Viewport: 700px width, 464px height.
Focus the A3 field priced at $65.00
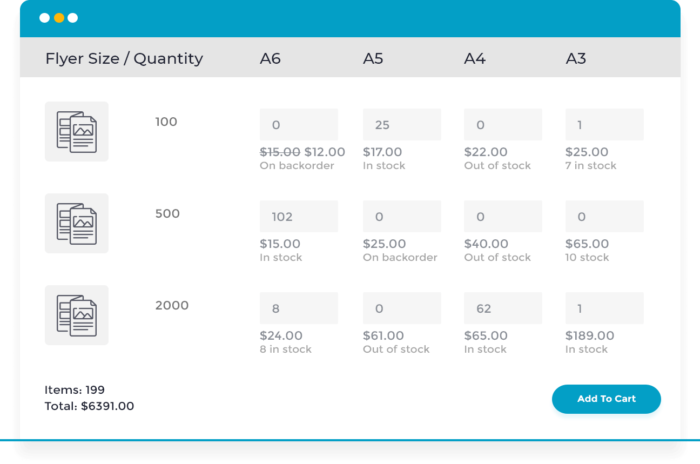pos(604,216)
